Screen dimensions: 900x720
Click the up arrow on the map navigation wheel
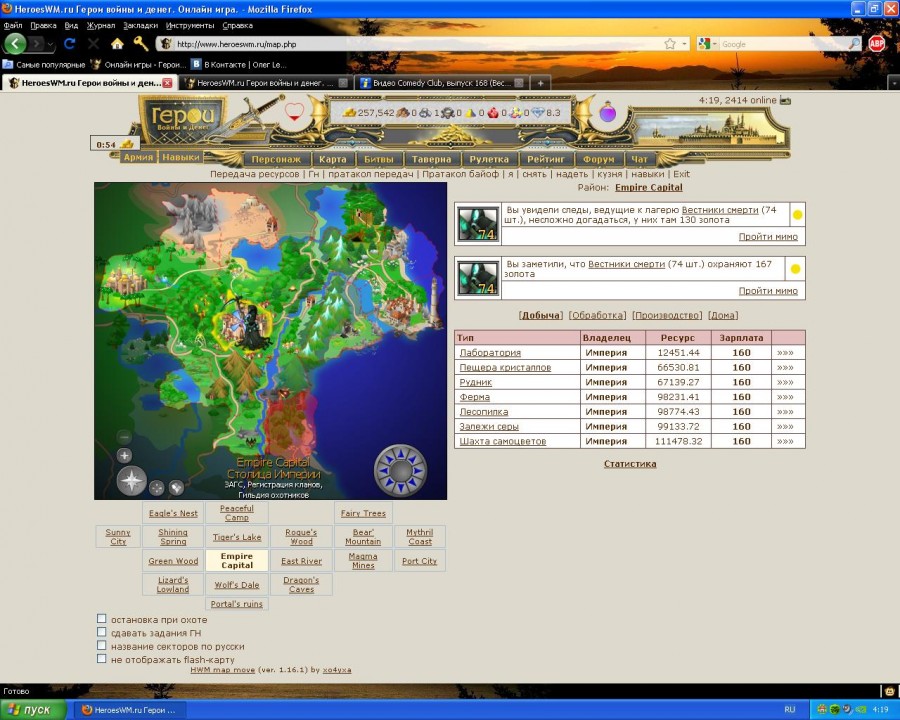pos(401,454)
